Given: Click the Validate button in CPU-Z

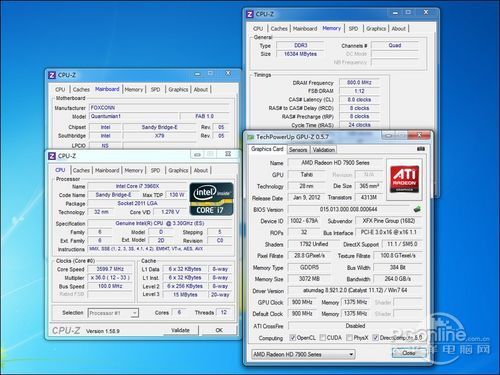Looking at the screenshot, I should click(180, 330).
